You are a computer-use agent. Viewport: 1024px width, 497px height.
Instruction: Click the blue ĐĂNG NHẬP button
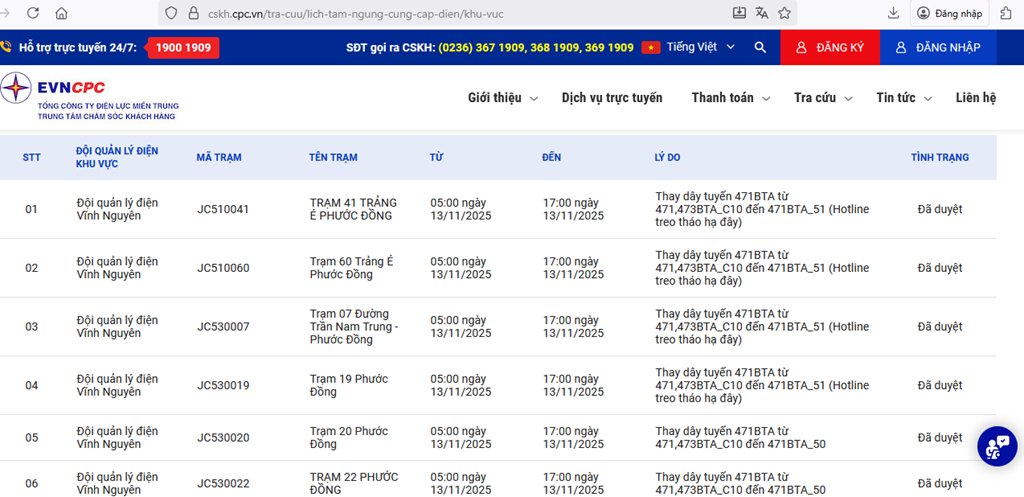click(x=937, y=47)
